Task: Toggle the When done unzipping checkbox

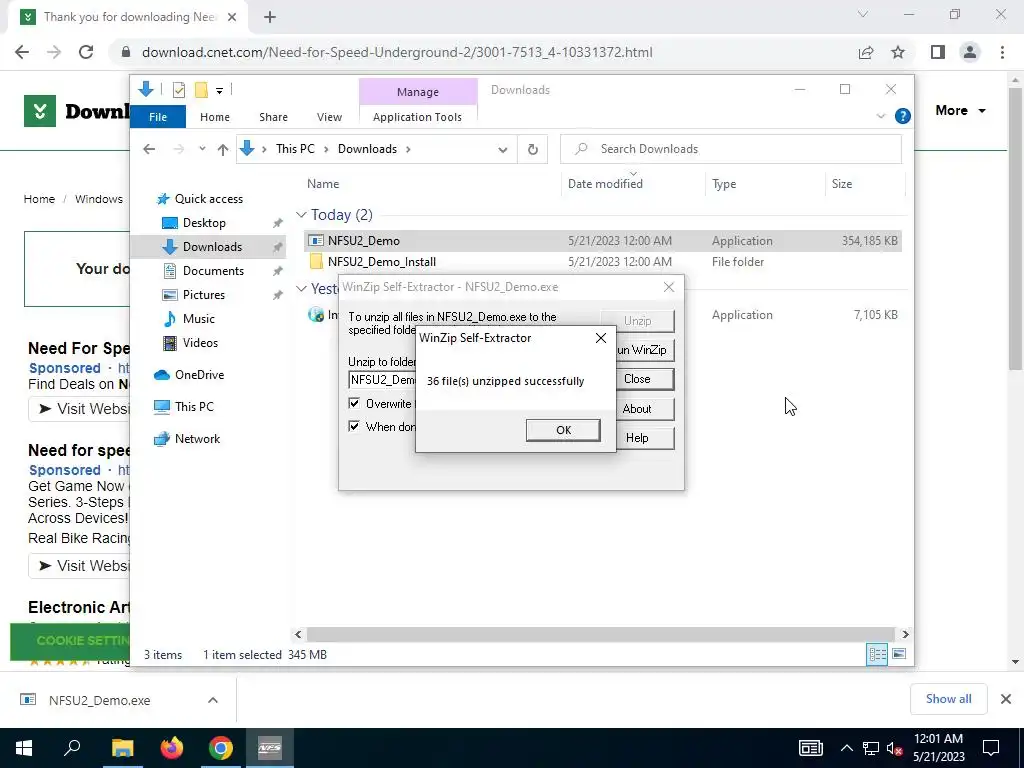Action: click(x=354, y=426)
